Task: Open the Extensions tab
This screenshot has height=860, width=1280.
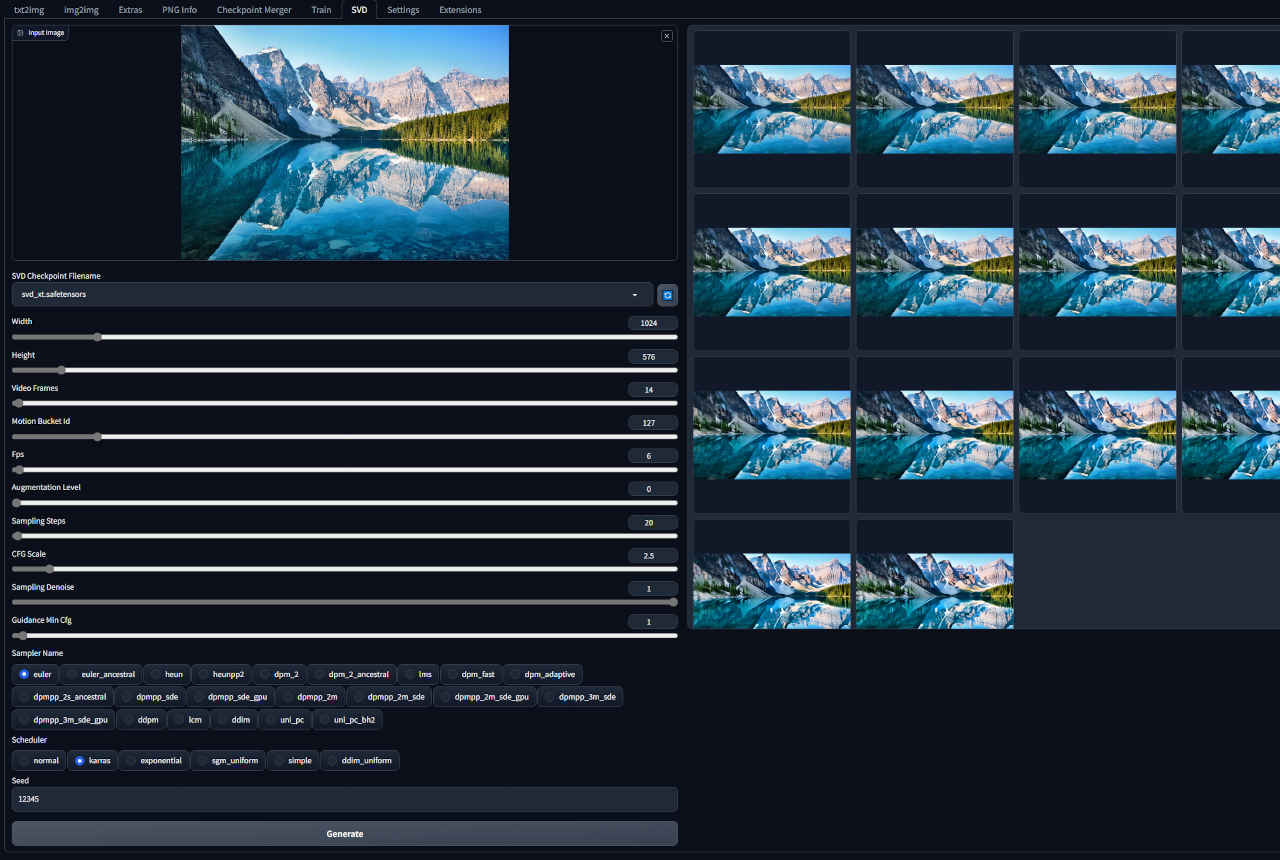Action: click(x=460, y=10)
